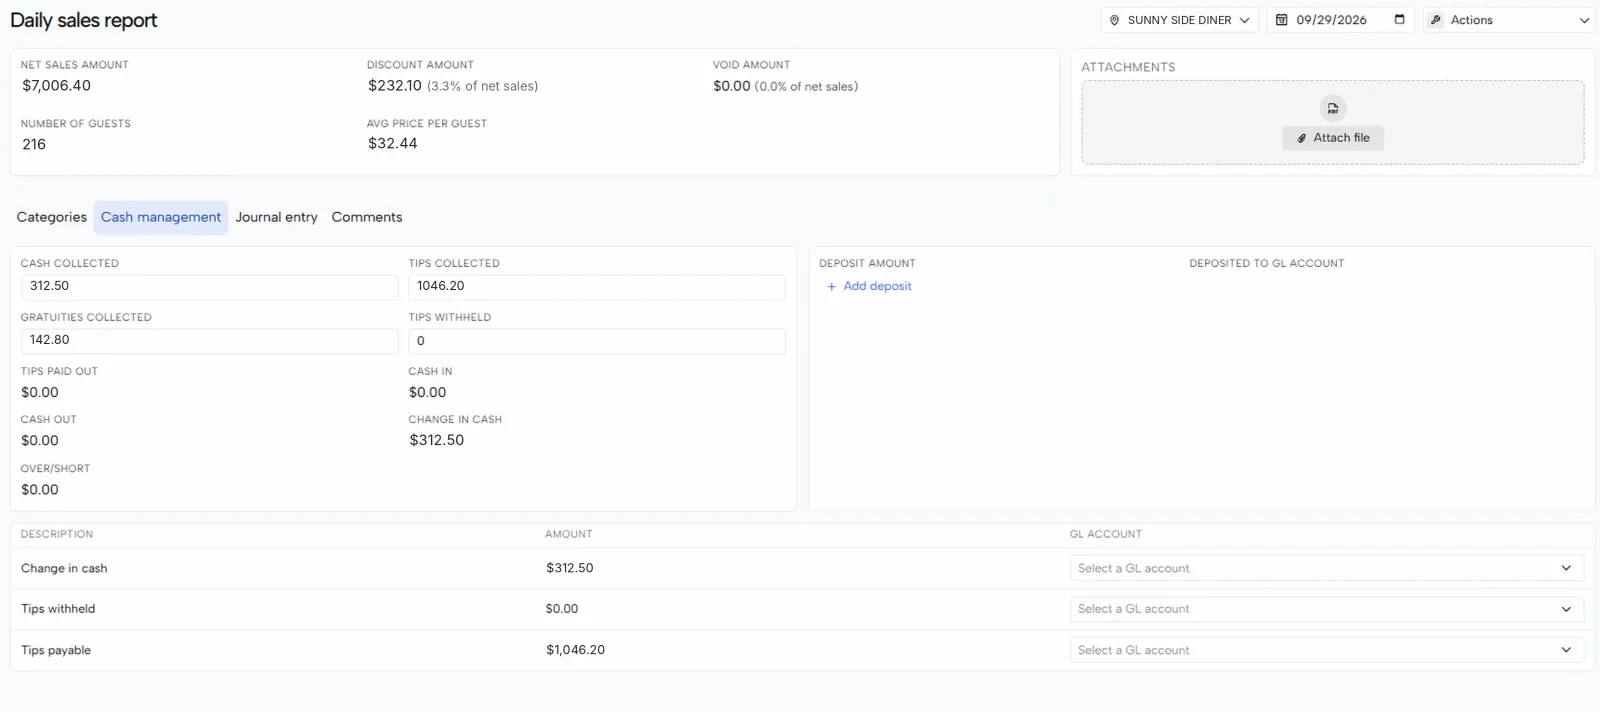Click the location pin icon beside Sunny Side Diner
Viewport: 1600px width, 712px height.
(x=1114, y=20)
